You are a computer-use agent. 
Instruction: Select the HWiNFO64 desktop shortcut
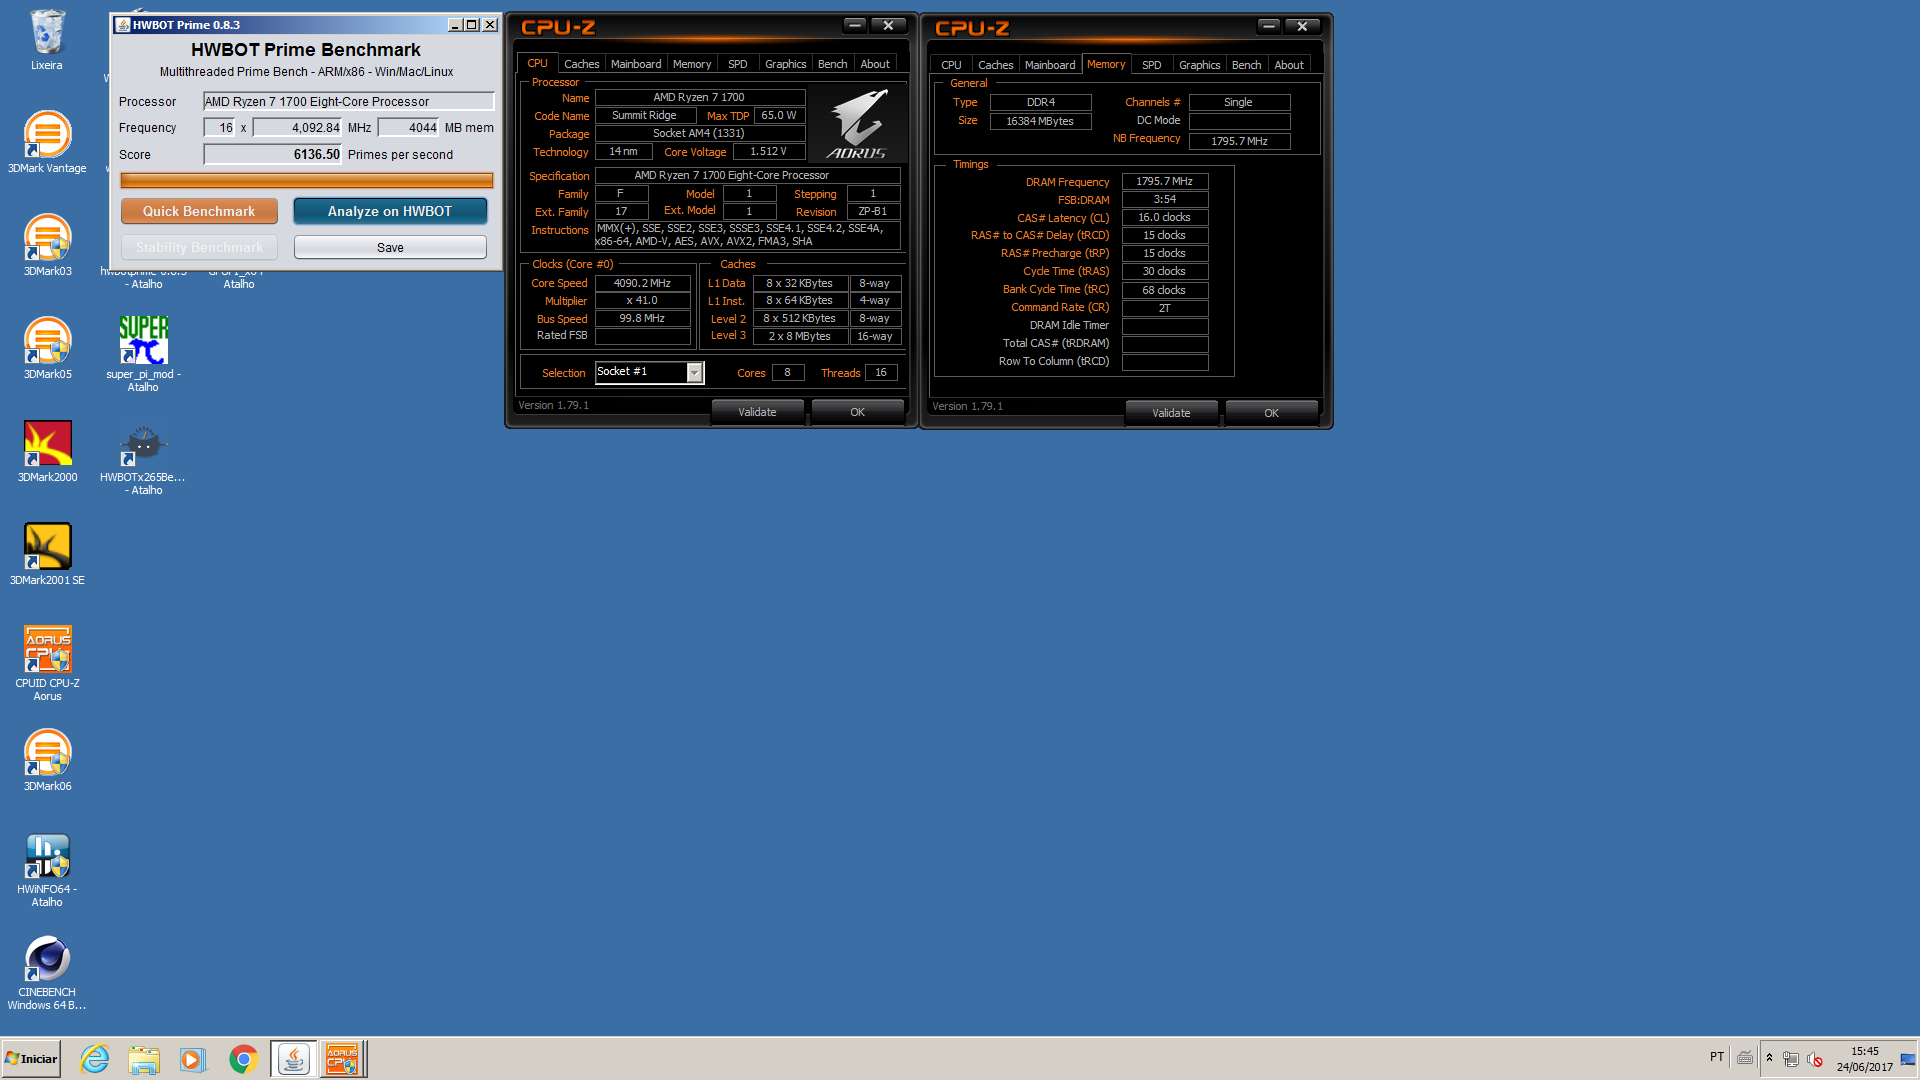pyautogui.click(x=47, y=870)
